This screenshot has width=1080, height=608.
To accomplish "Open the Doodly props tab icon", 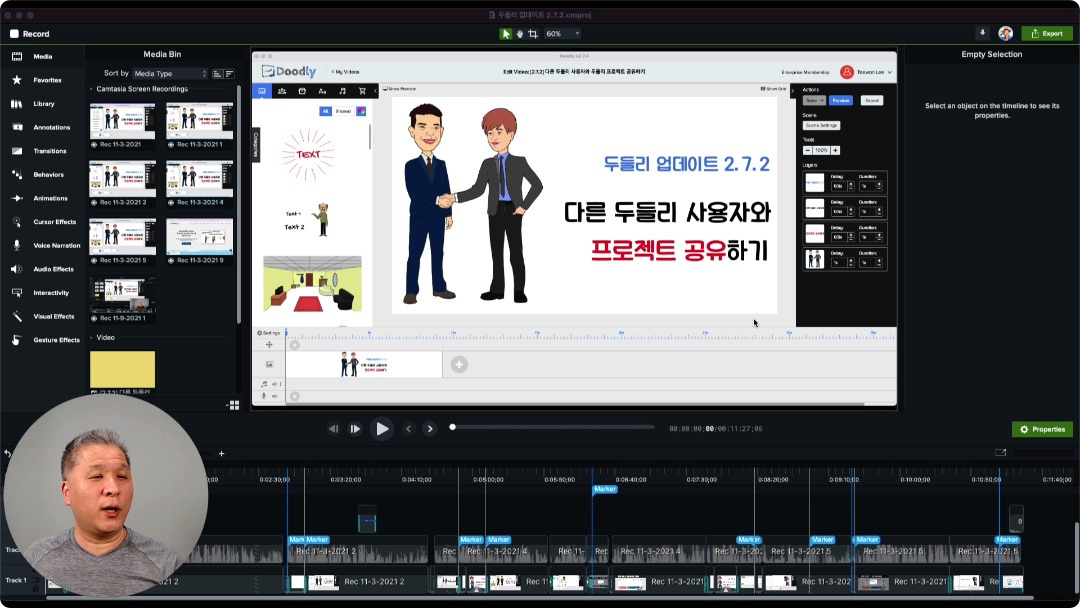I will point(302,91).
